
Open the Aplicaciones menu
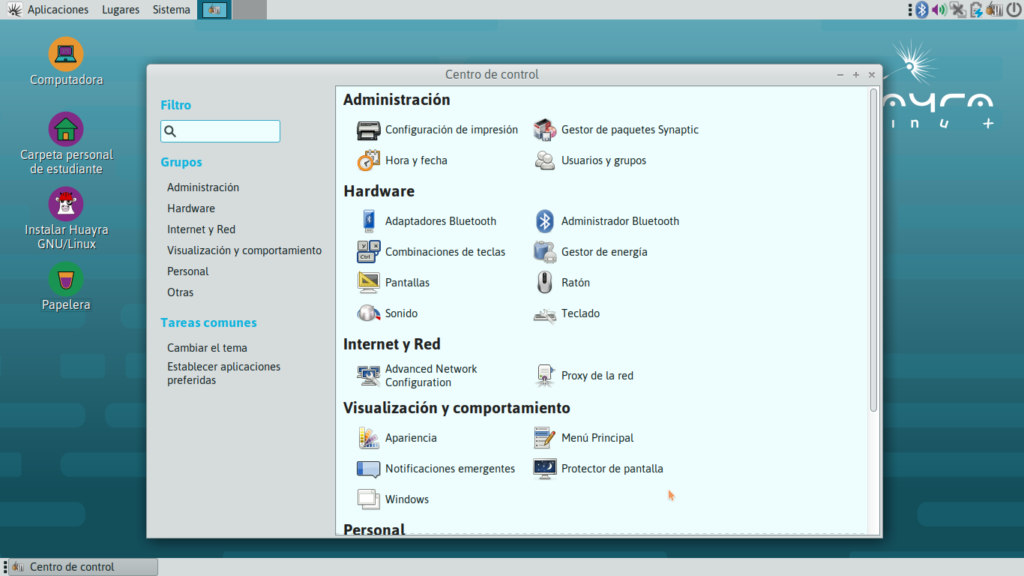(x=57, y=10)
